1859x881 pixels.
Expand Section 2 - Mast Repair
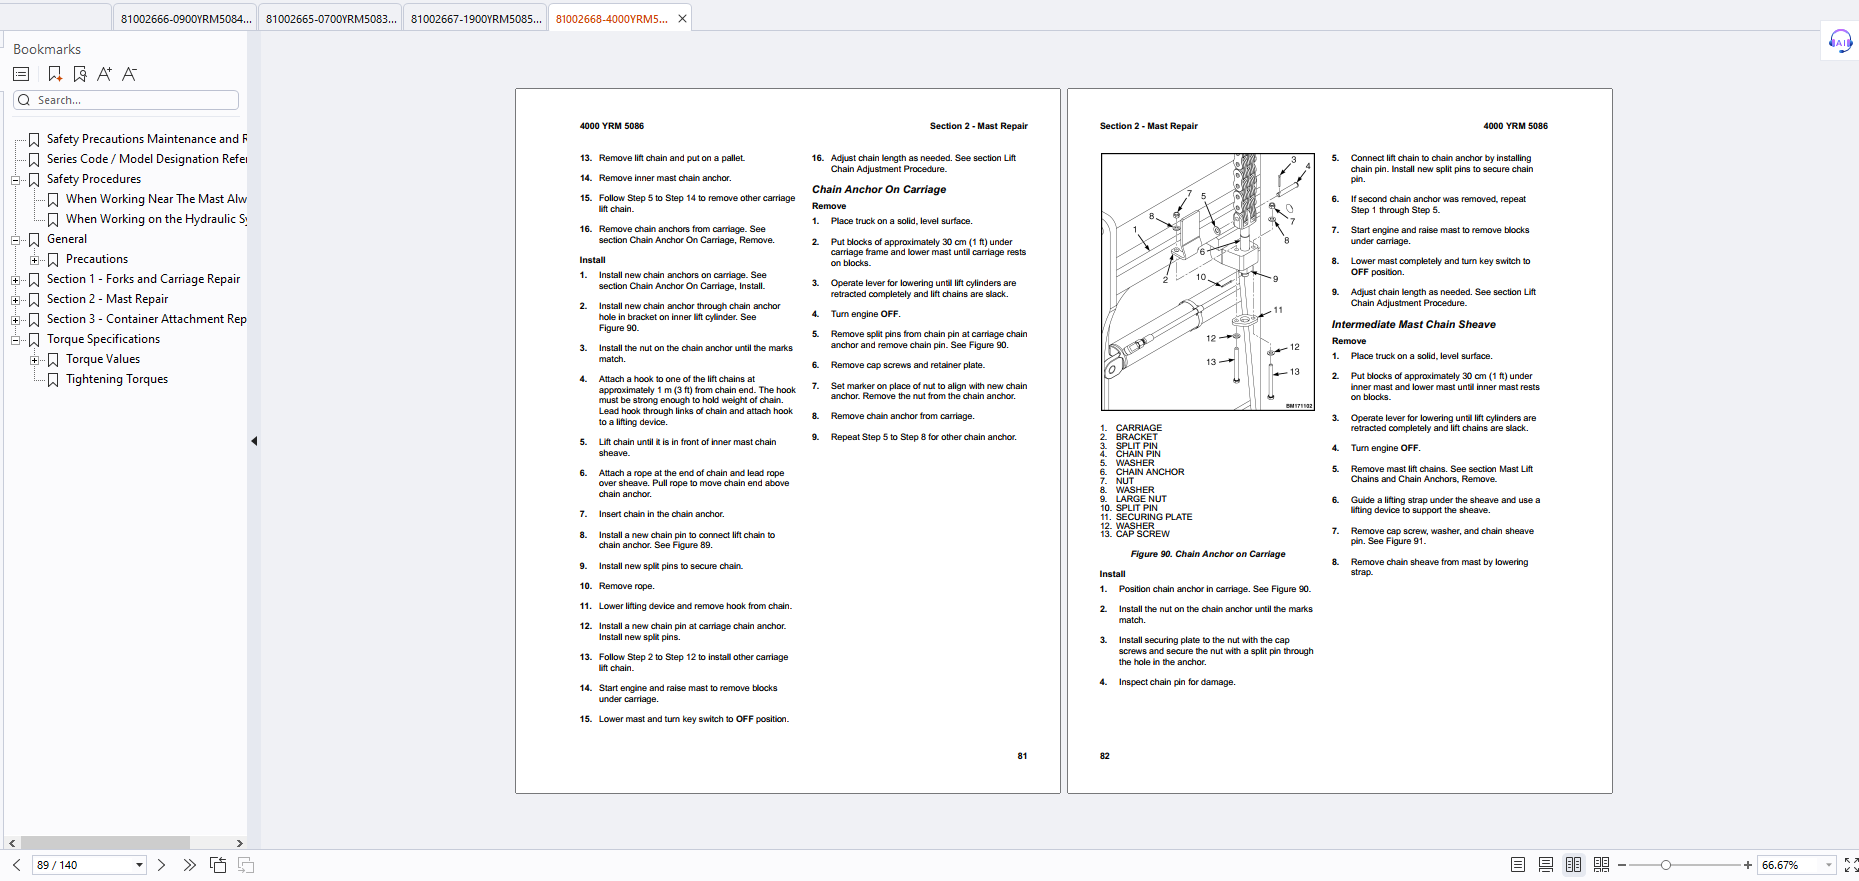coord(15,300)
